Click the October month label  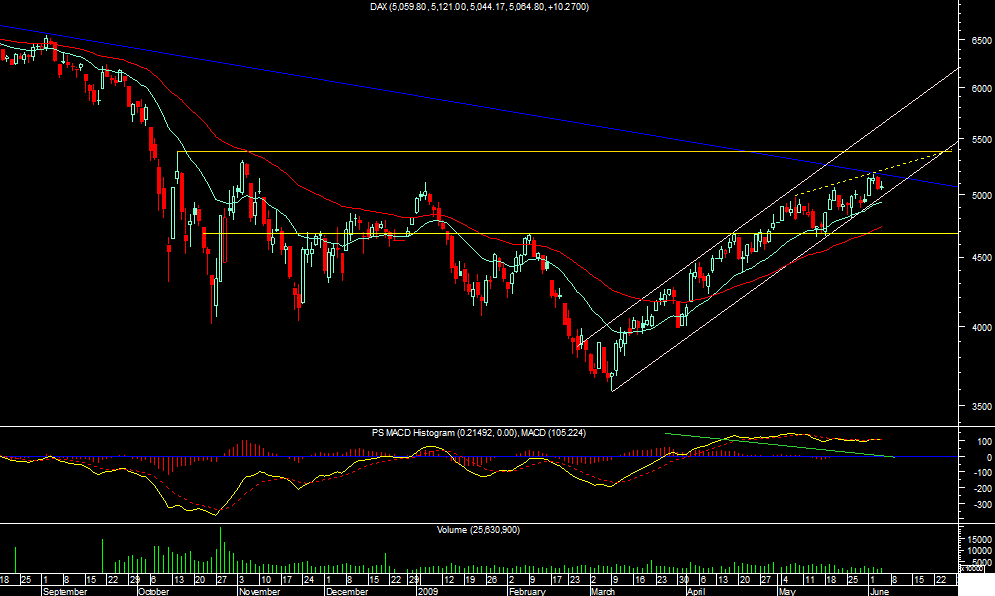point(154,591)
